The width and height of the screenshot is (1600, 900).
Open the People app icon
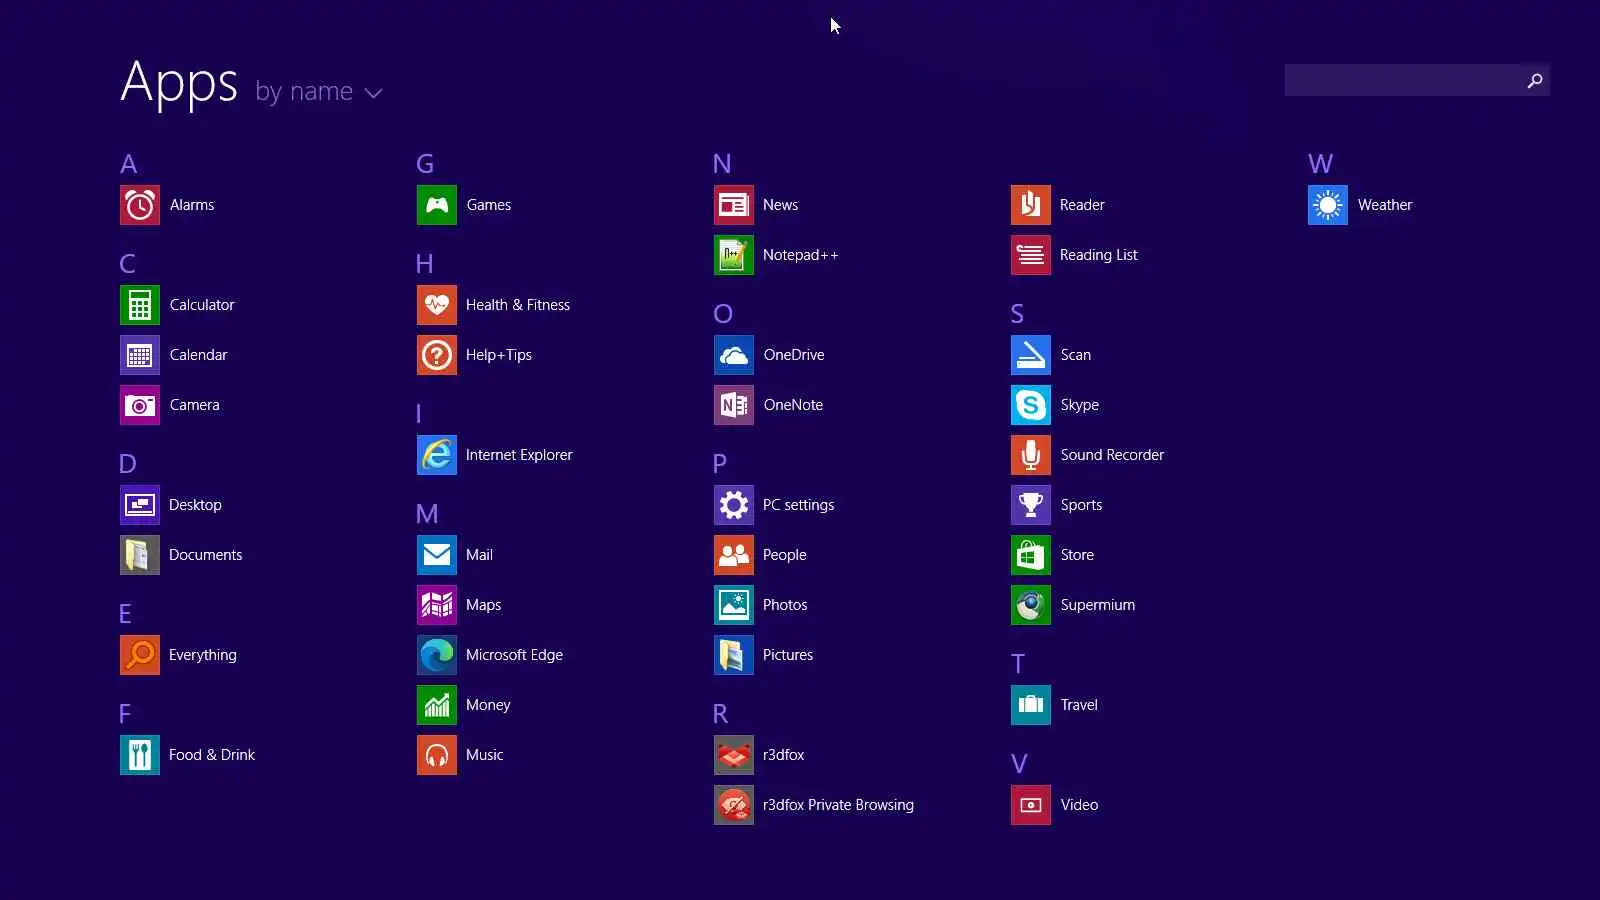734,555
